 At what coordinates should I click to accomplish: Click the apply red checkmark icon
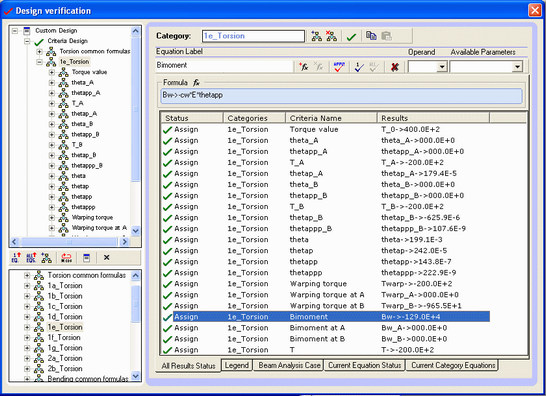[x=339, y=67]
